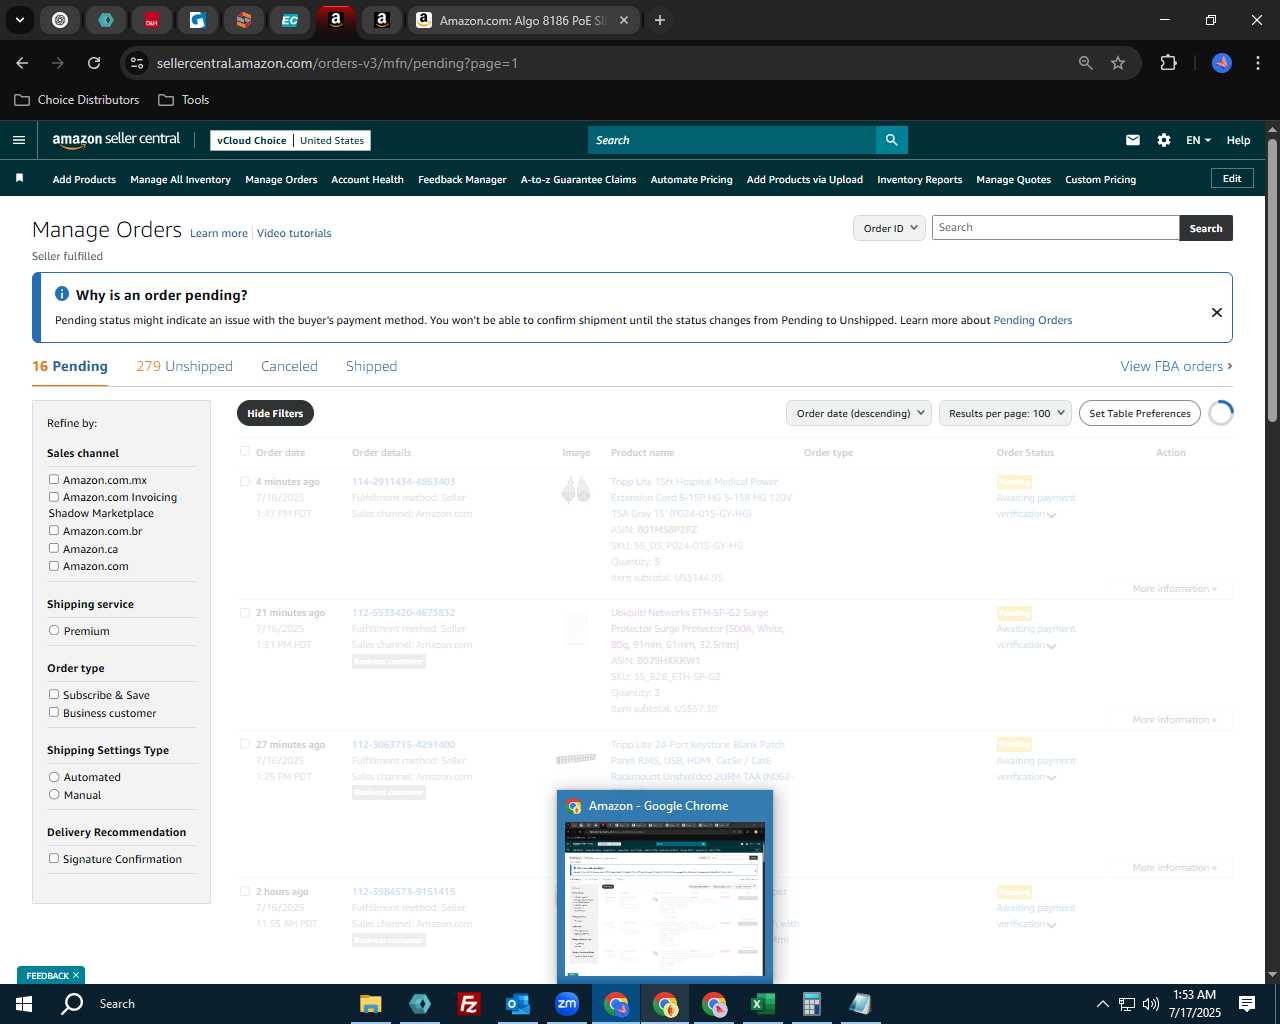The image size is (1280, 1024).
Task: Check the Amazon.com.br sales channel
Action: (54, 530)
